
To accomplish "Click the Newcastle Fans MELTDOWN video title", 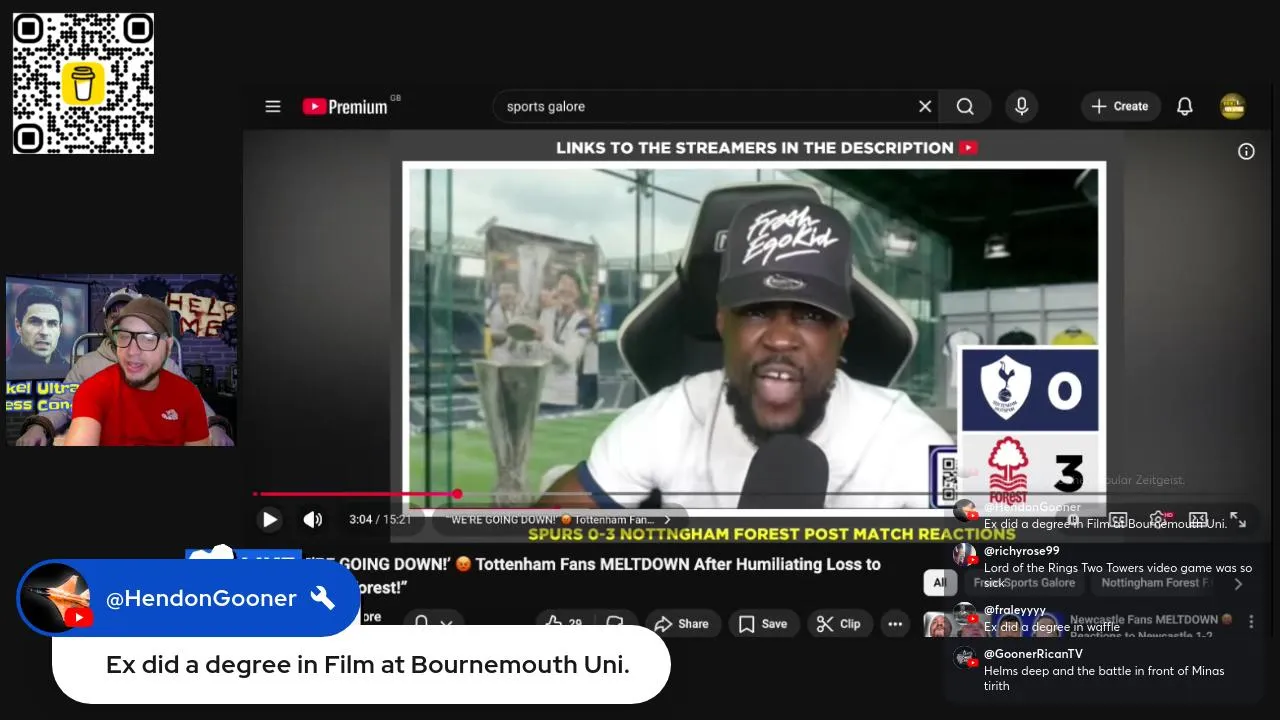I will [1151, 619].
